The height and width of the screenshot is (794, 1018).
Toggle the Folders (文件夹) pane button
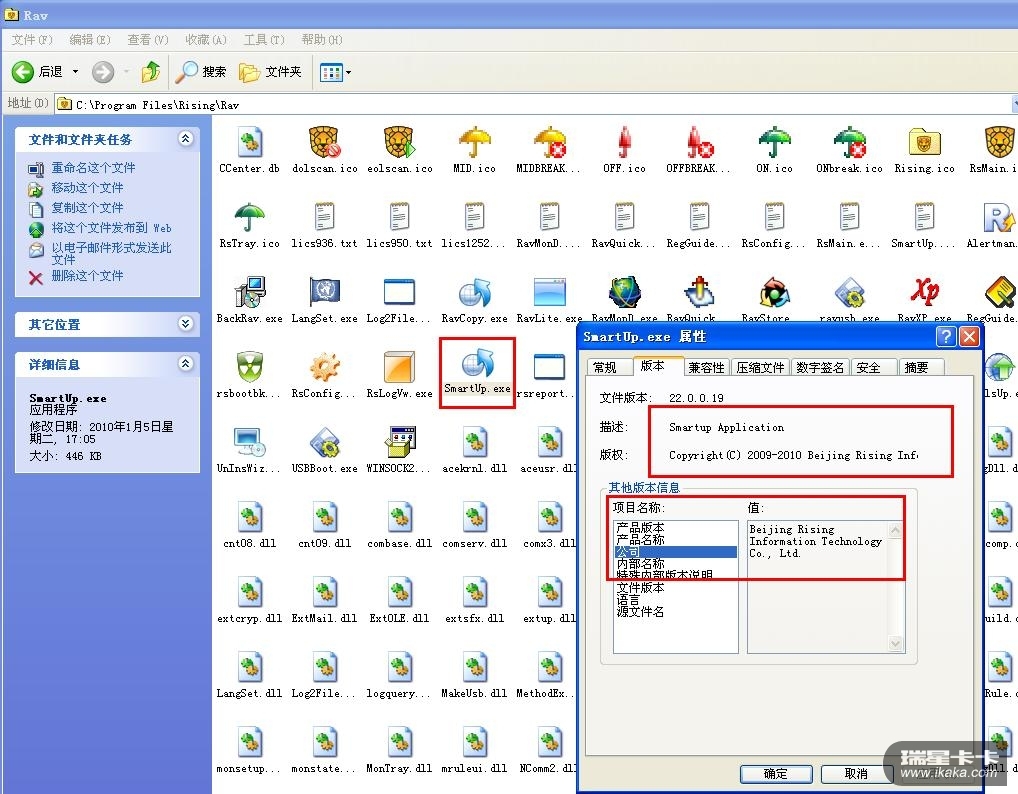(x=270, y=71)
